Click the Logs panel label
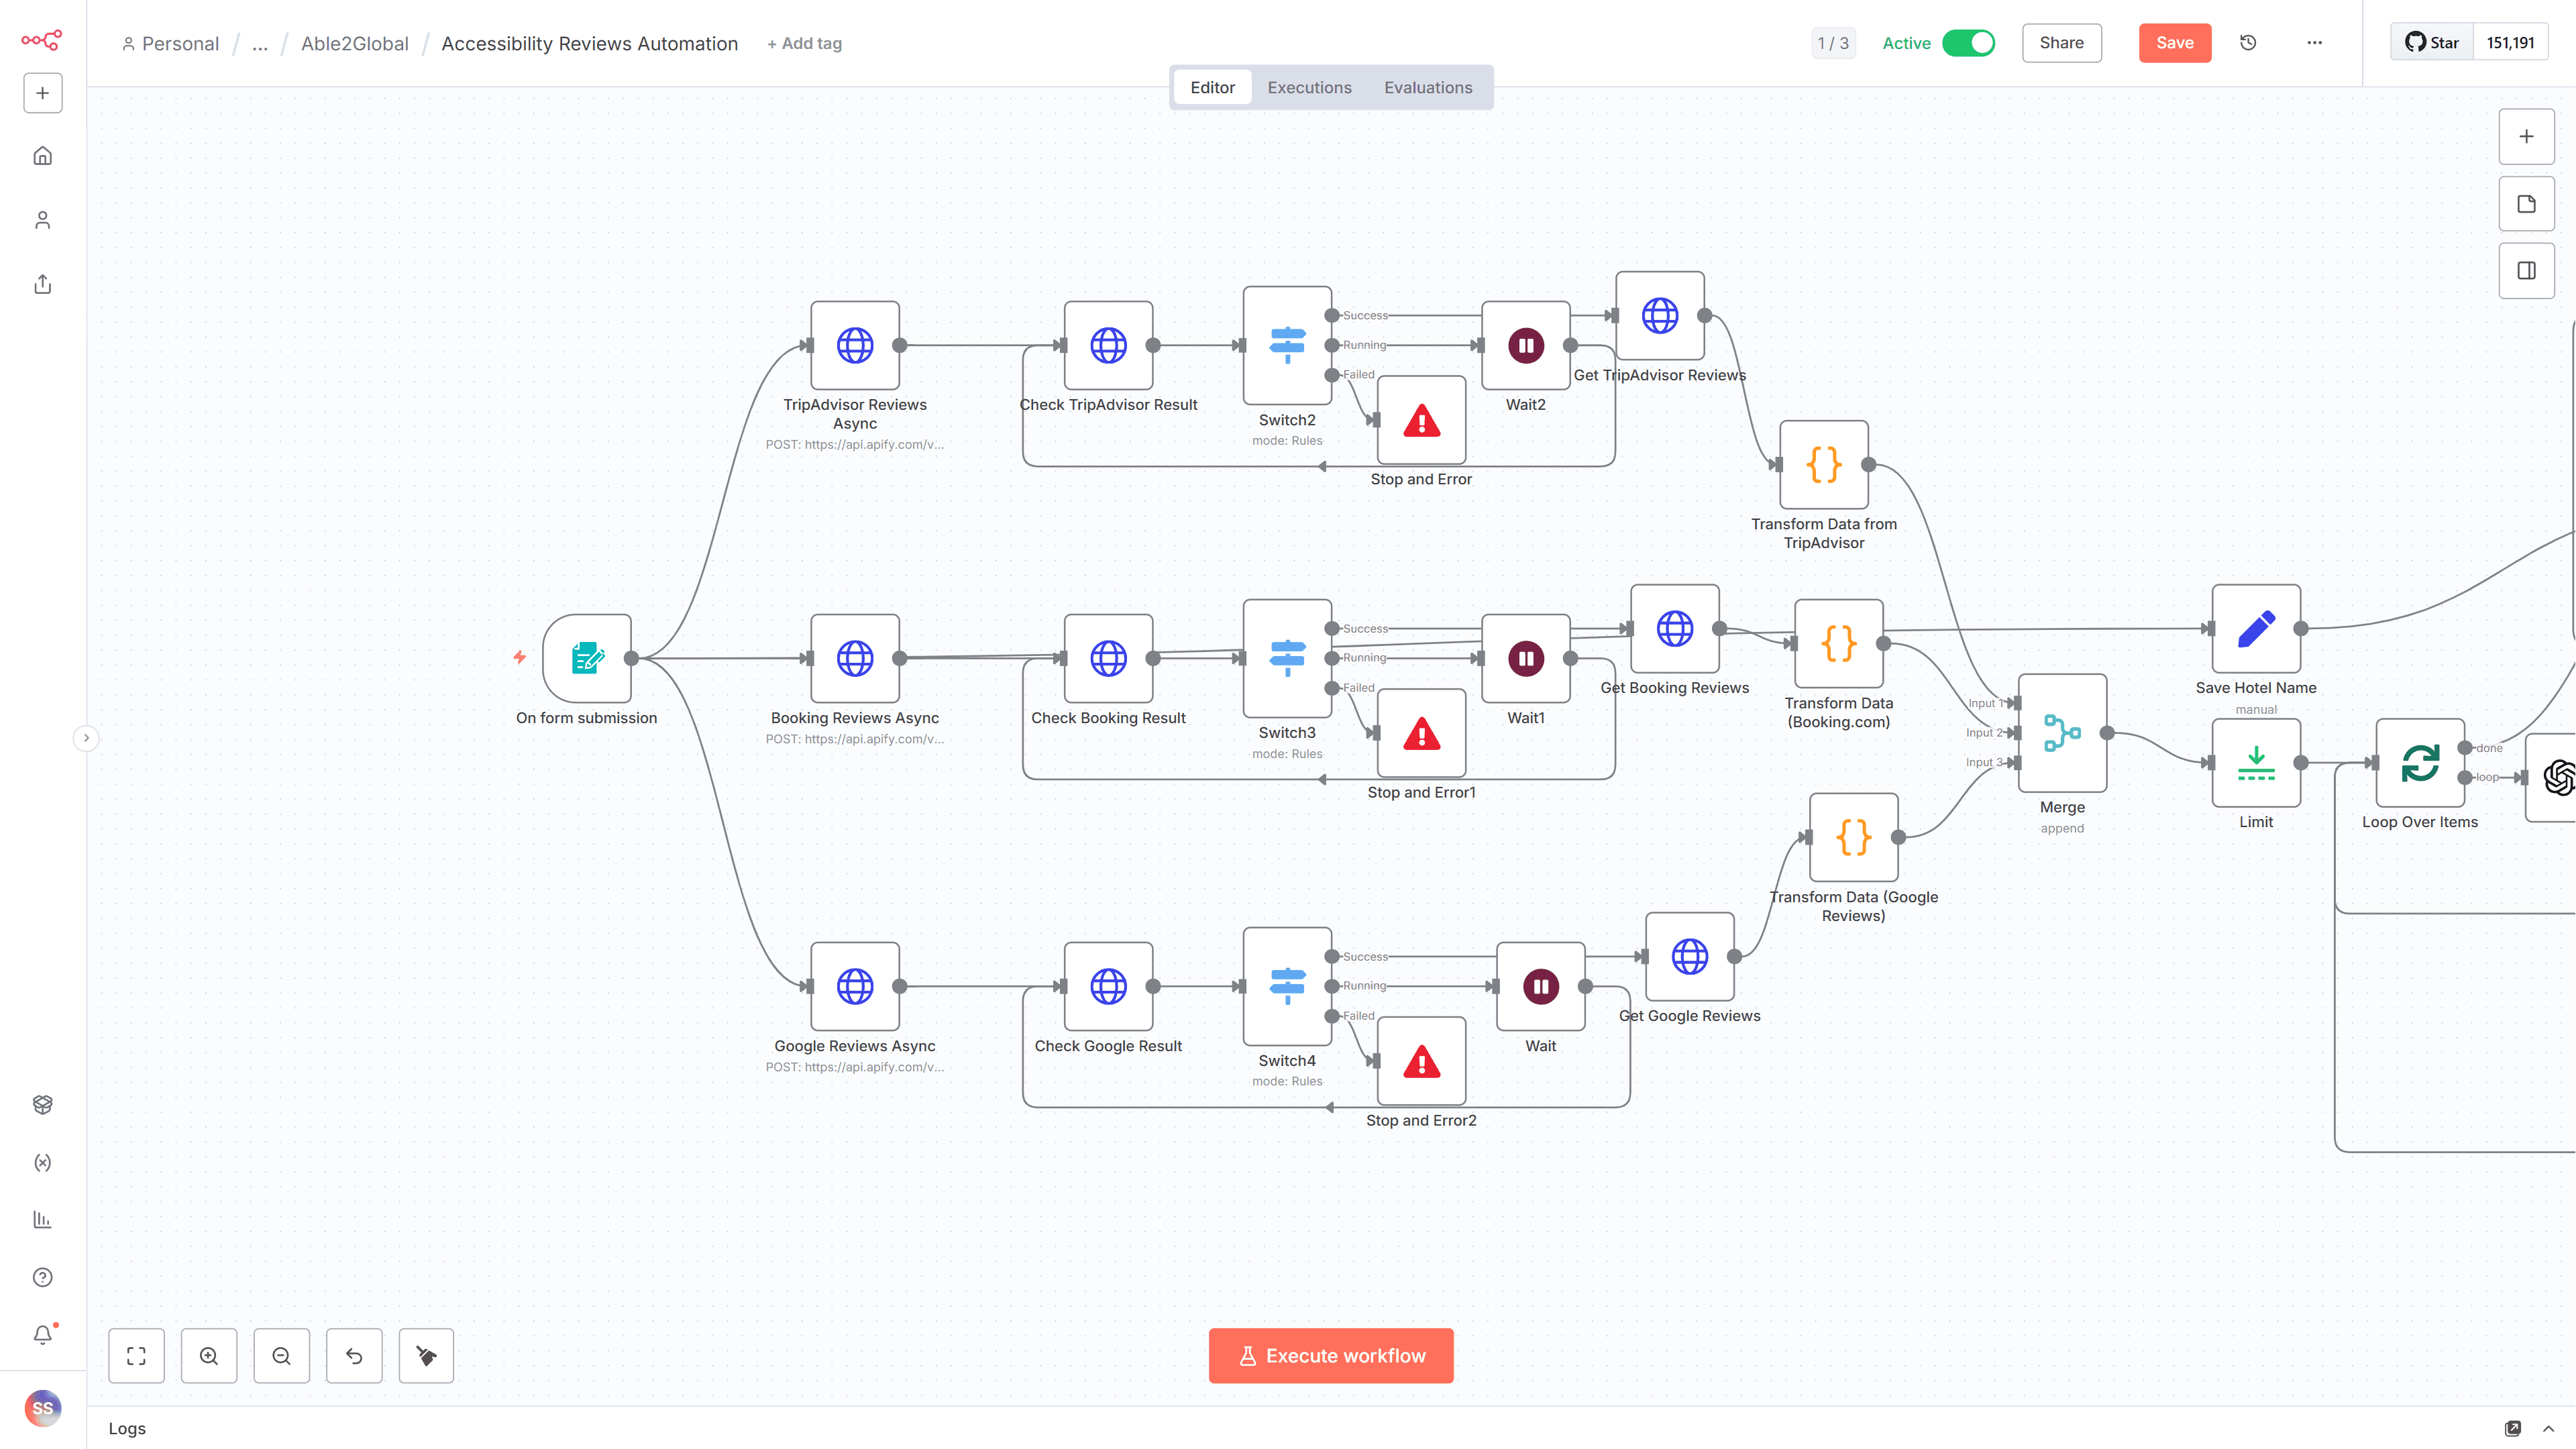2576x1449 pixels. pyautogui.click(x=127, y=1428)
